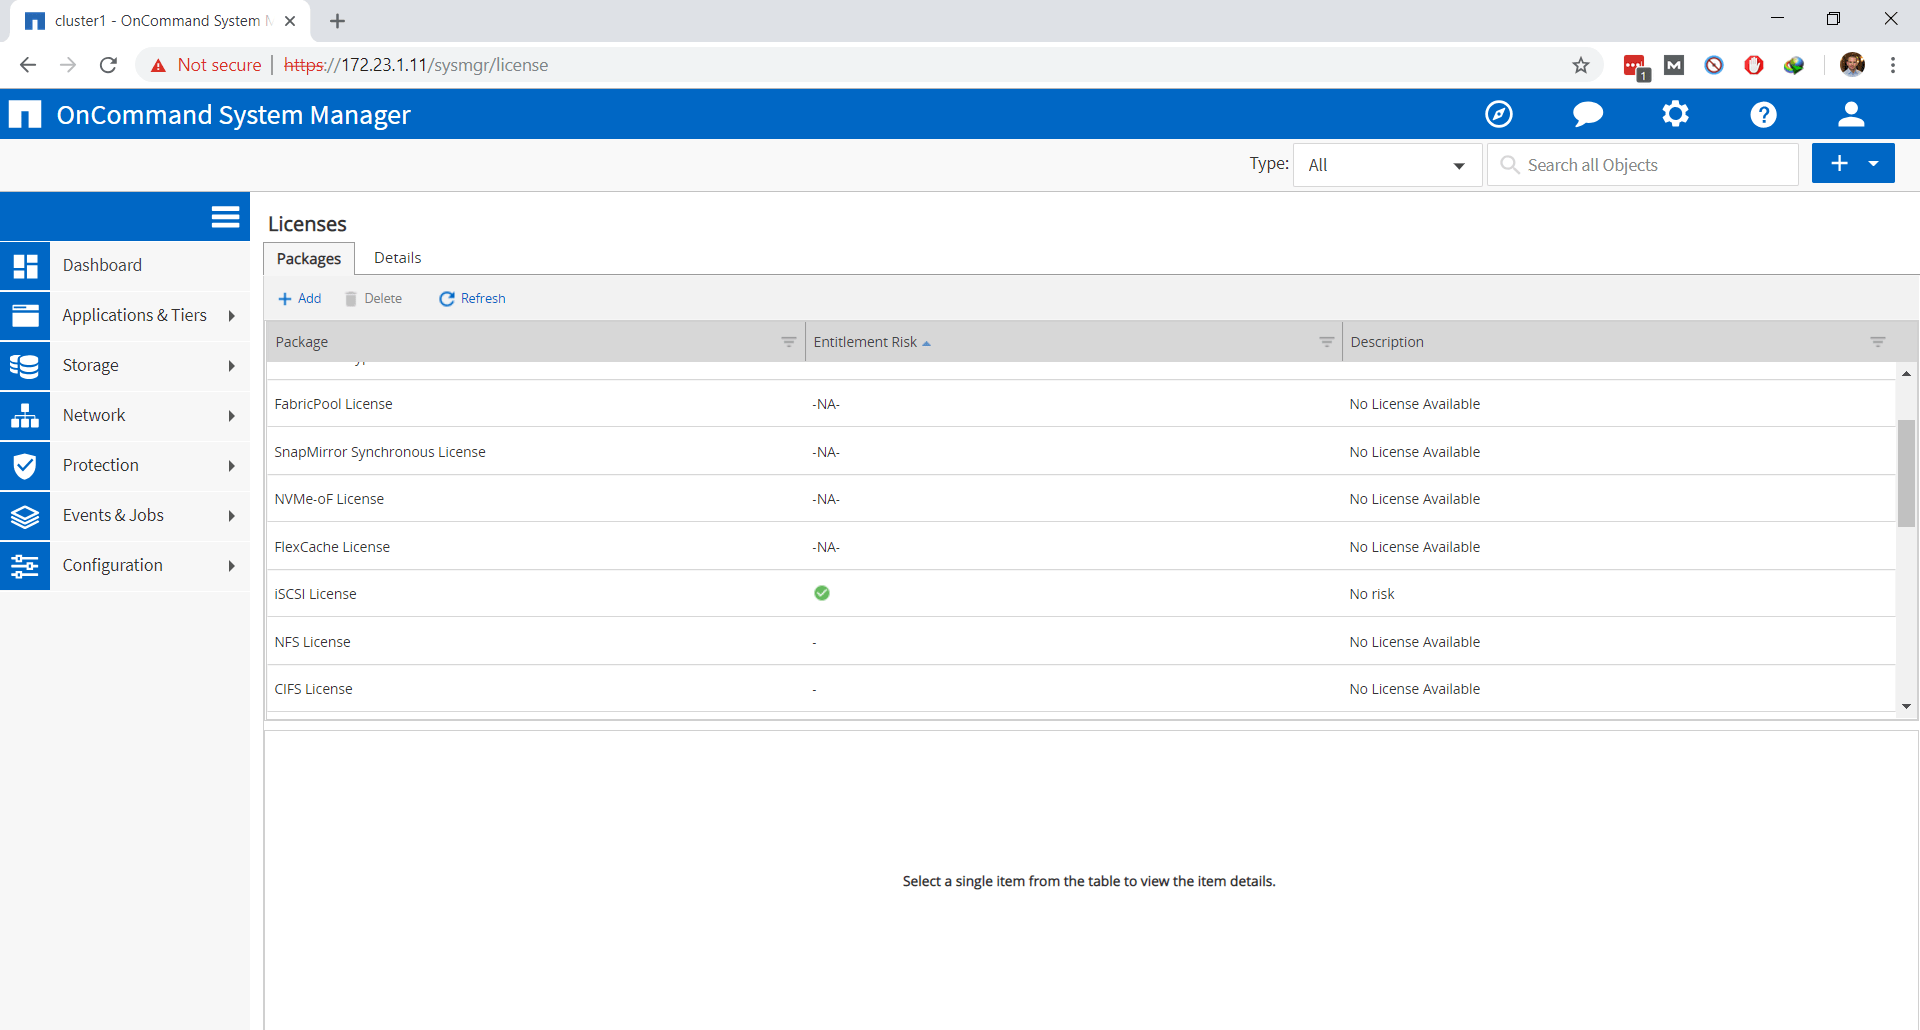Expand the blue plus button dropdown arrow
The height and width of the screenshot is (1030, 1920).
click(x=1874, y=163)
